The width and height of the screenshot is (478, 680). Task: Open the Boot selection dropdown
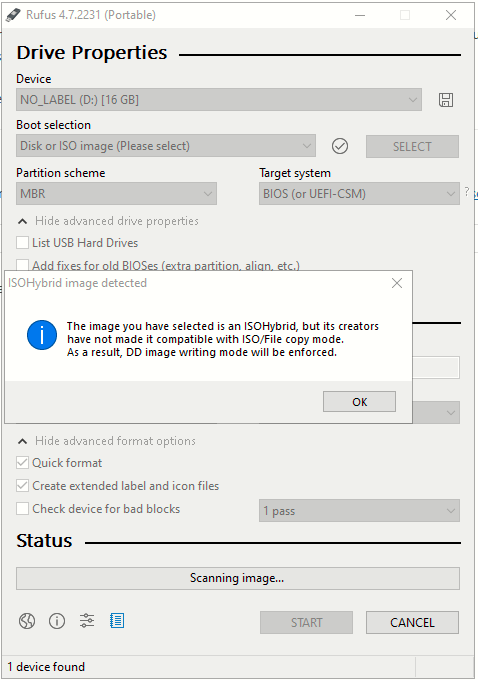166,146
